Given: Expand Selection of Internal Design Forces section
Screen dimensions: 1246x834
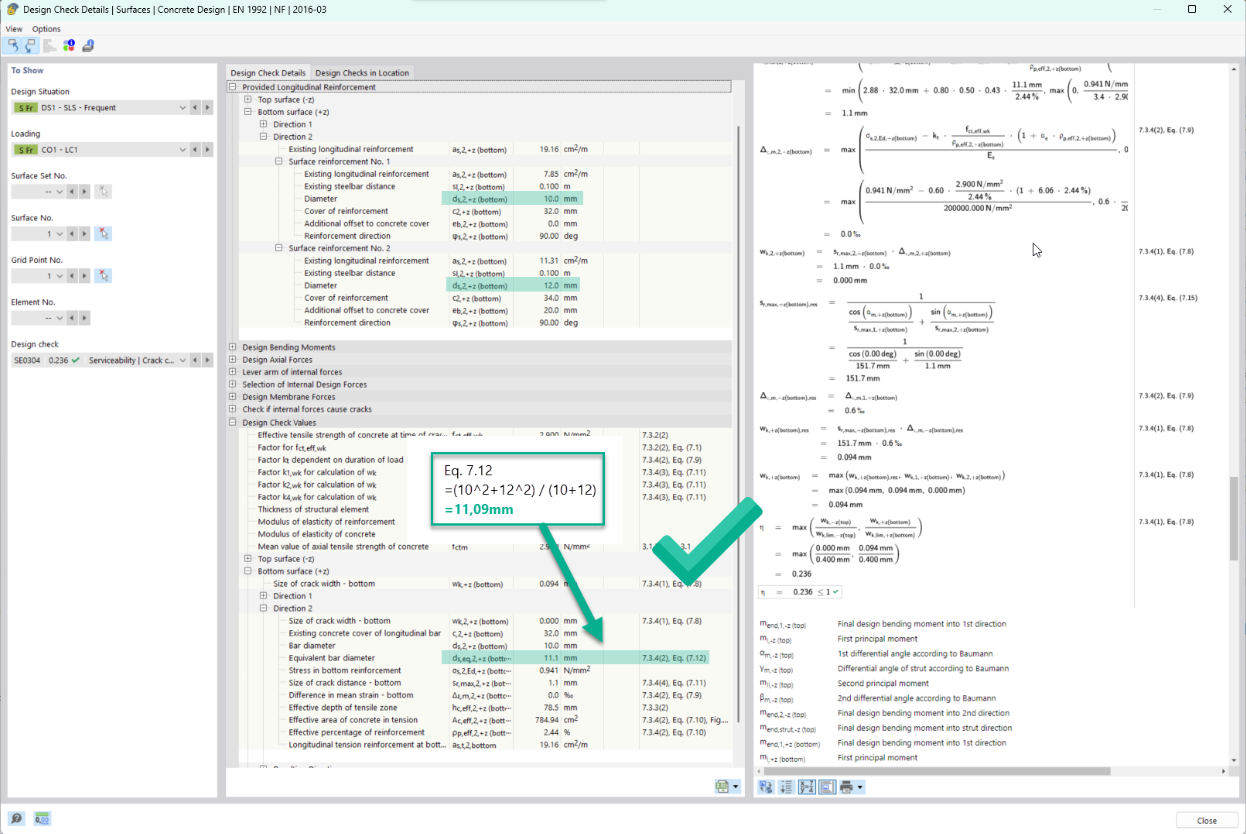Looking at the screenshot, I should (233, 384).
